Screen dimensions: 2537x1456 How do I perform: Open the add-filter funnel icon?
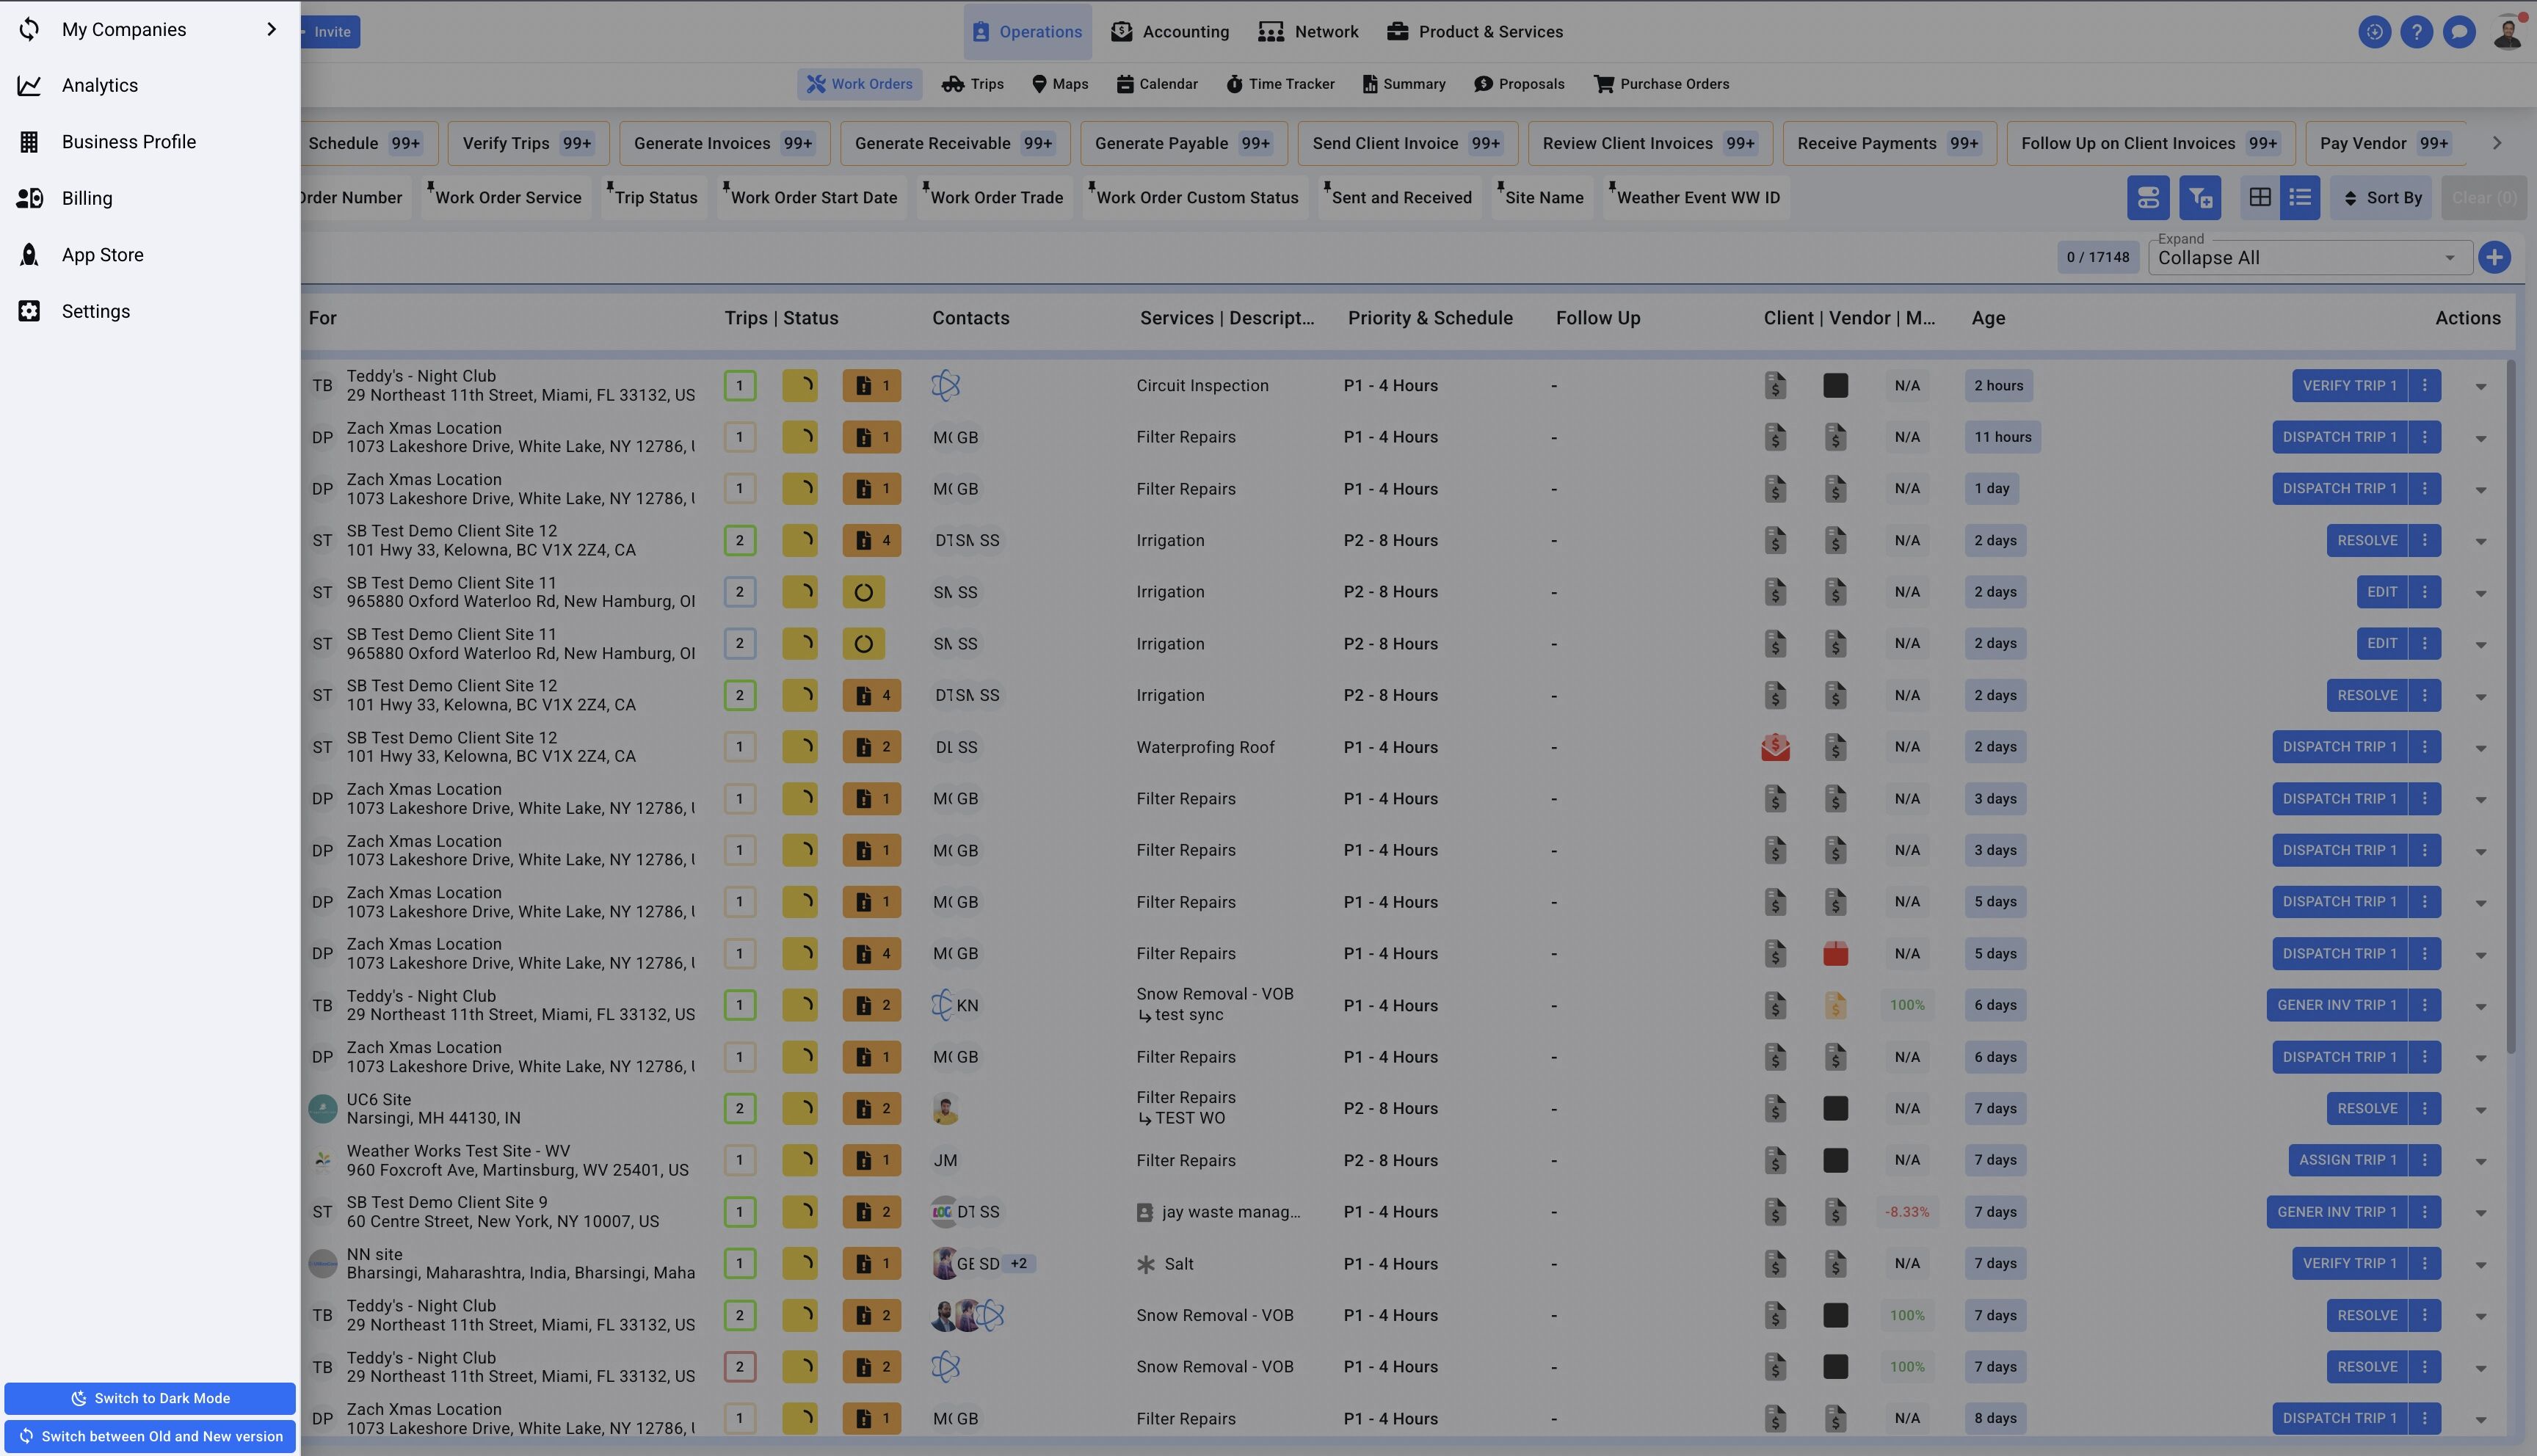click(x=2200, y=198)
